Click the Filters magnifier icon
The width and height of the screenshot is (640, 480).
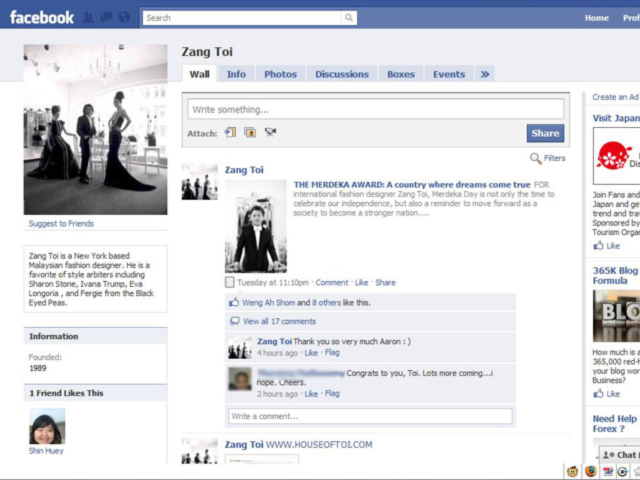pyautogui.click(x=536, y=158)
